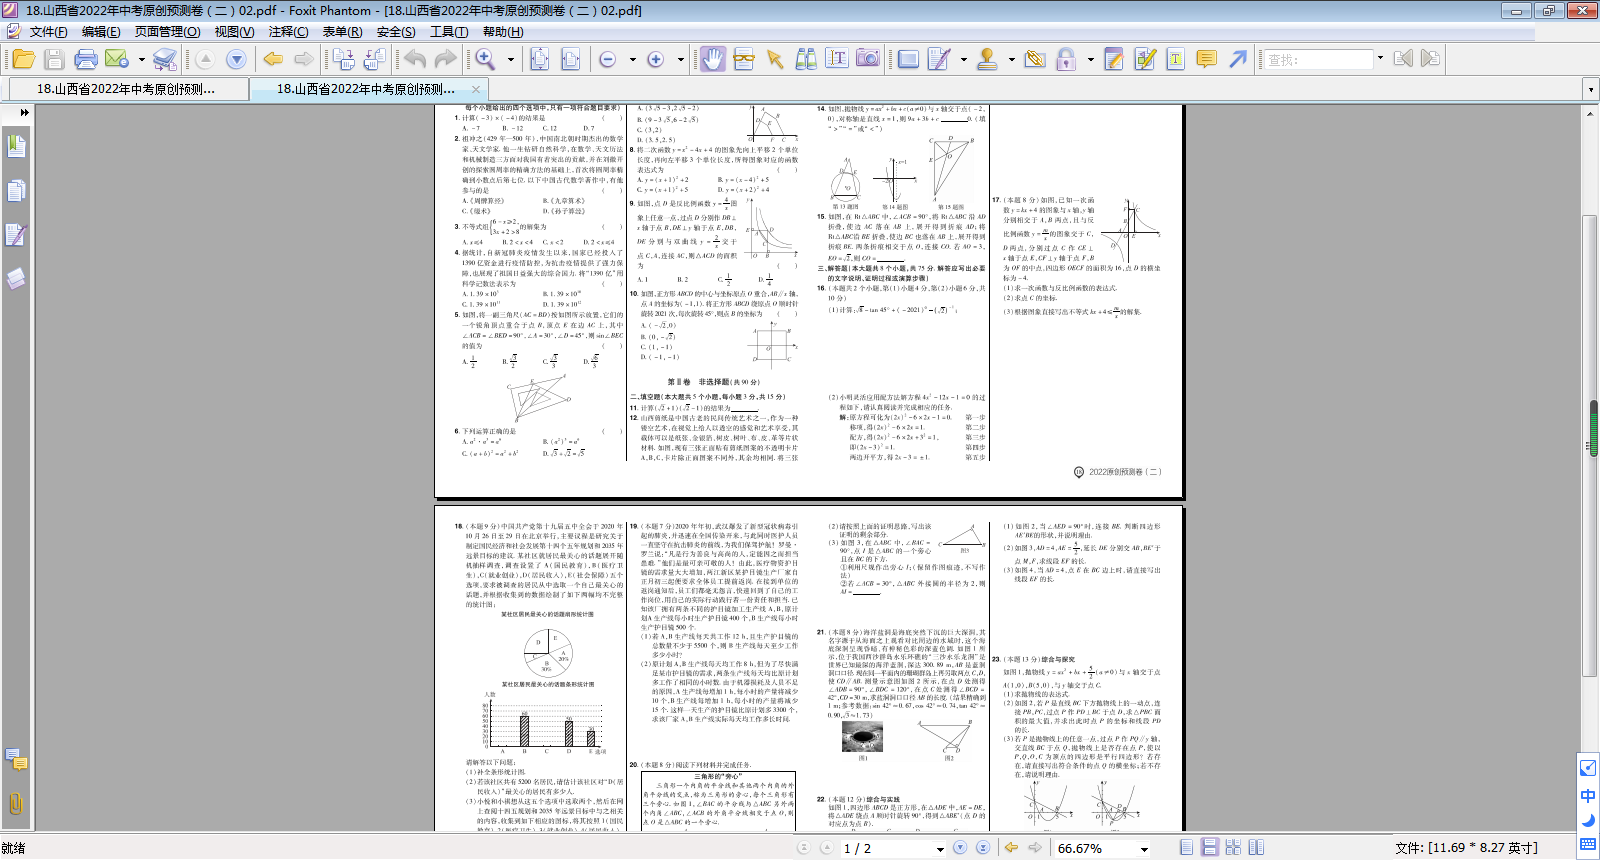This screenshot has height=860, width=1600.
Task: Expand the zoom tool dropdown arrow
Action: (x=511, y=60)
